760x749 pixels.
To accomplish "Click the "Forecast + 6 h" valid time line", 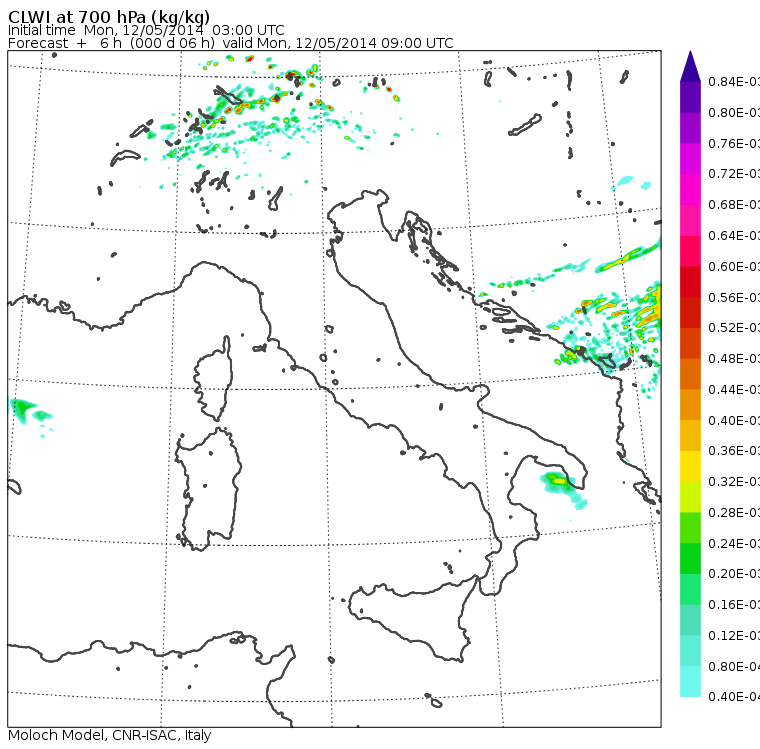I will (x=231, y=43).
